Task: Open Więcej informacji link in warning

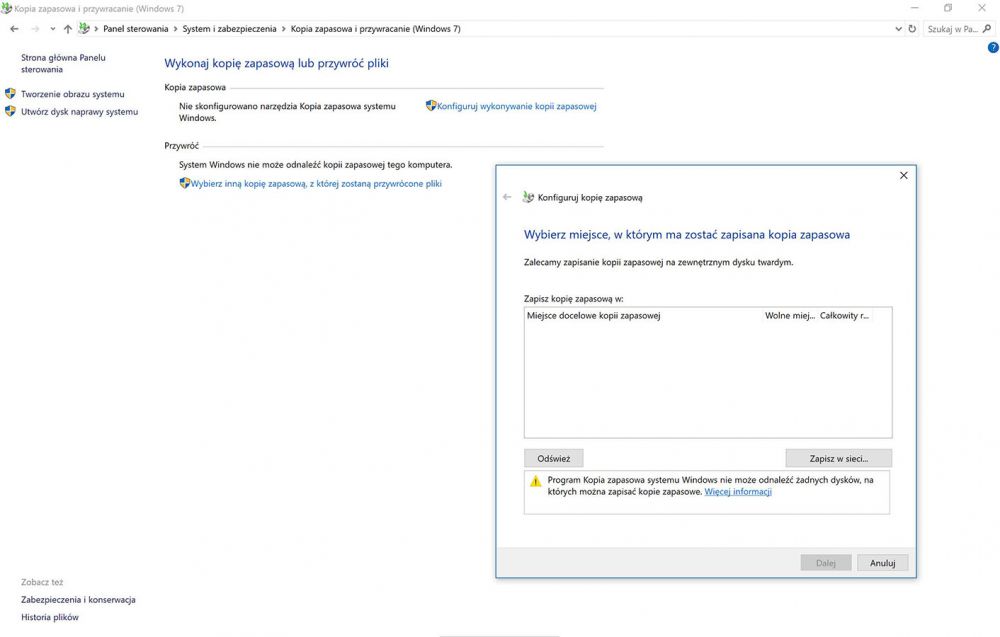Action: 738,492
